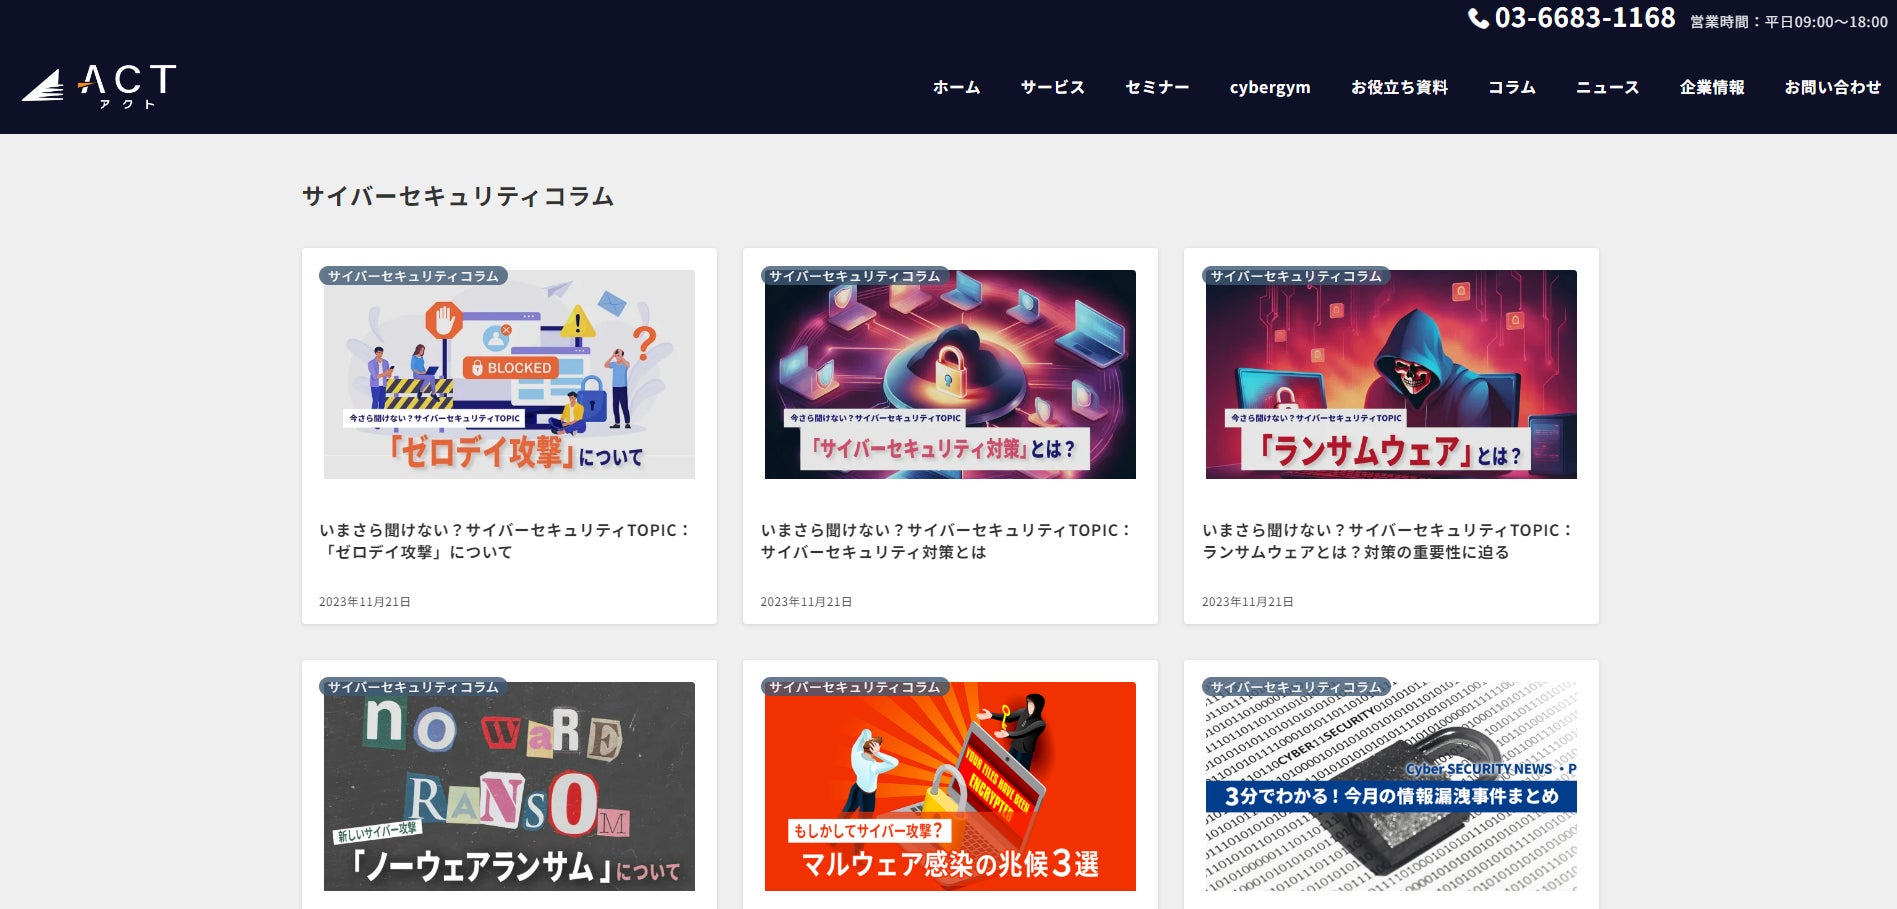Open the ホーム menu item
Viewport: 1897px width, 909px height.
[x=956, y=87]
